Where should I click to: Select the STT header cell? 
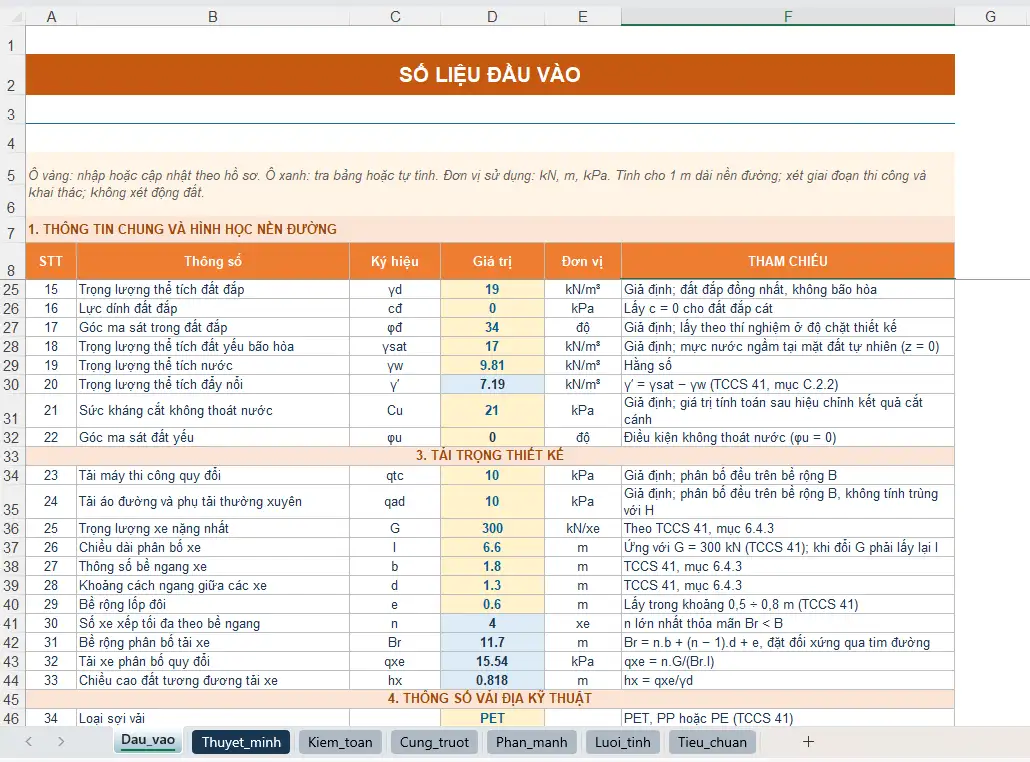pyautogui.click(x=51, y=261)
